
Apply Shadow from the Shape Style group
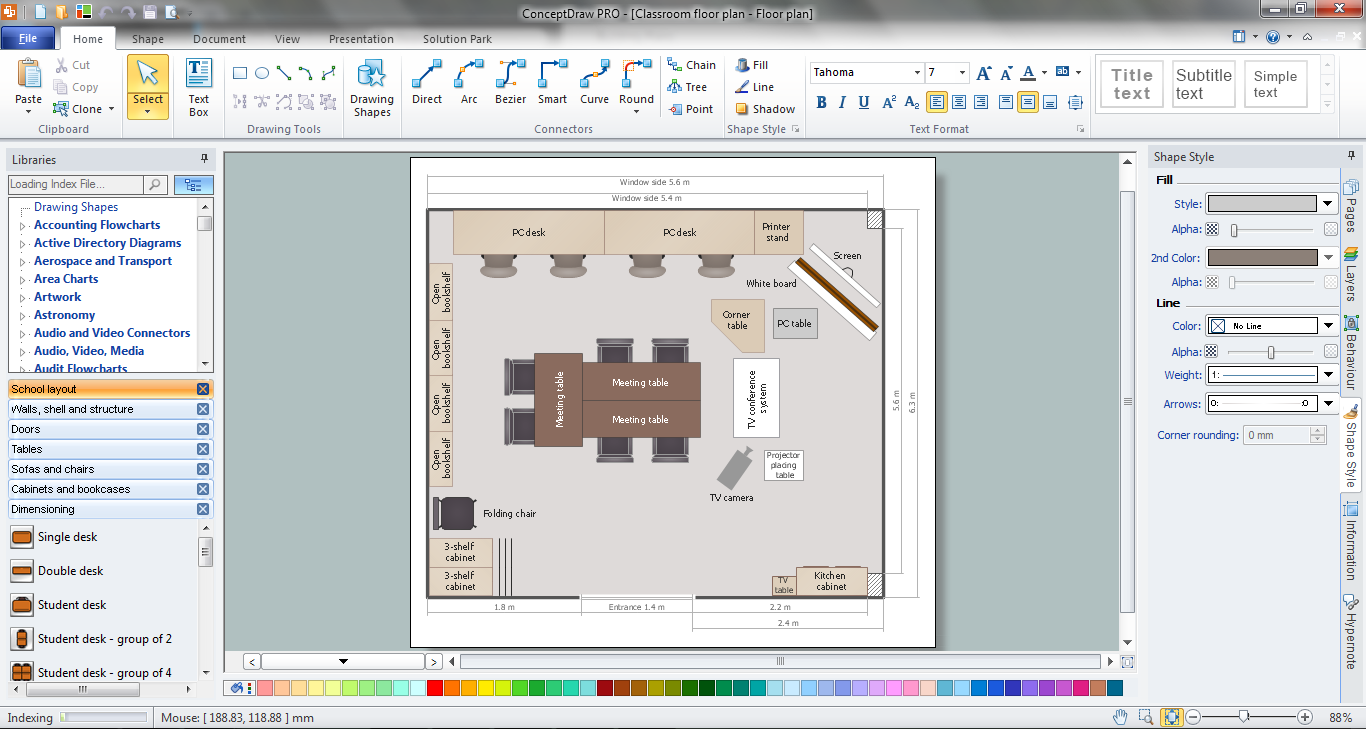coord(763,109)
